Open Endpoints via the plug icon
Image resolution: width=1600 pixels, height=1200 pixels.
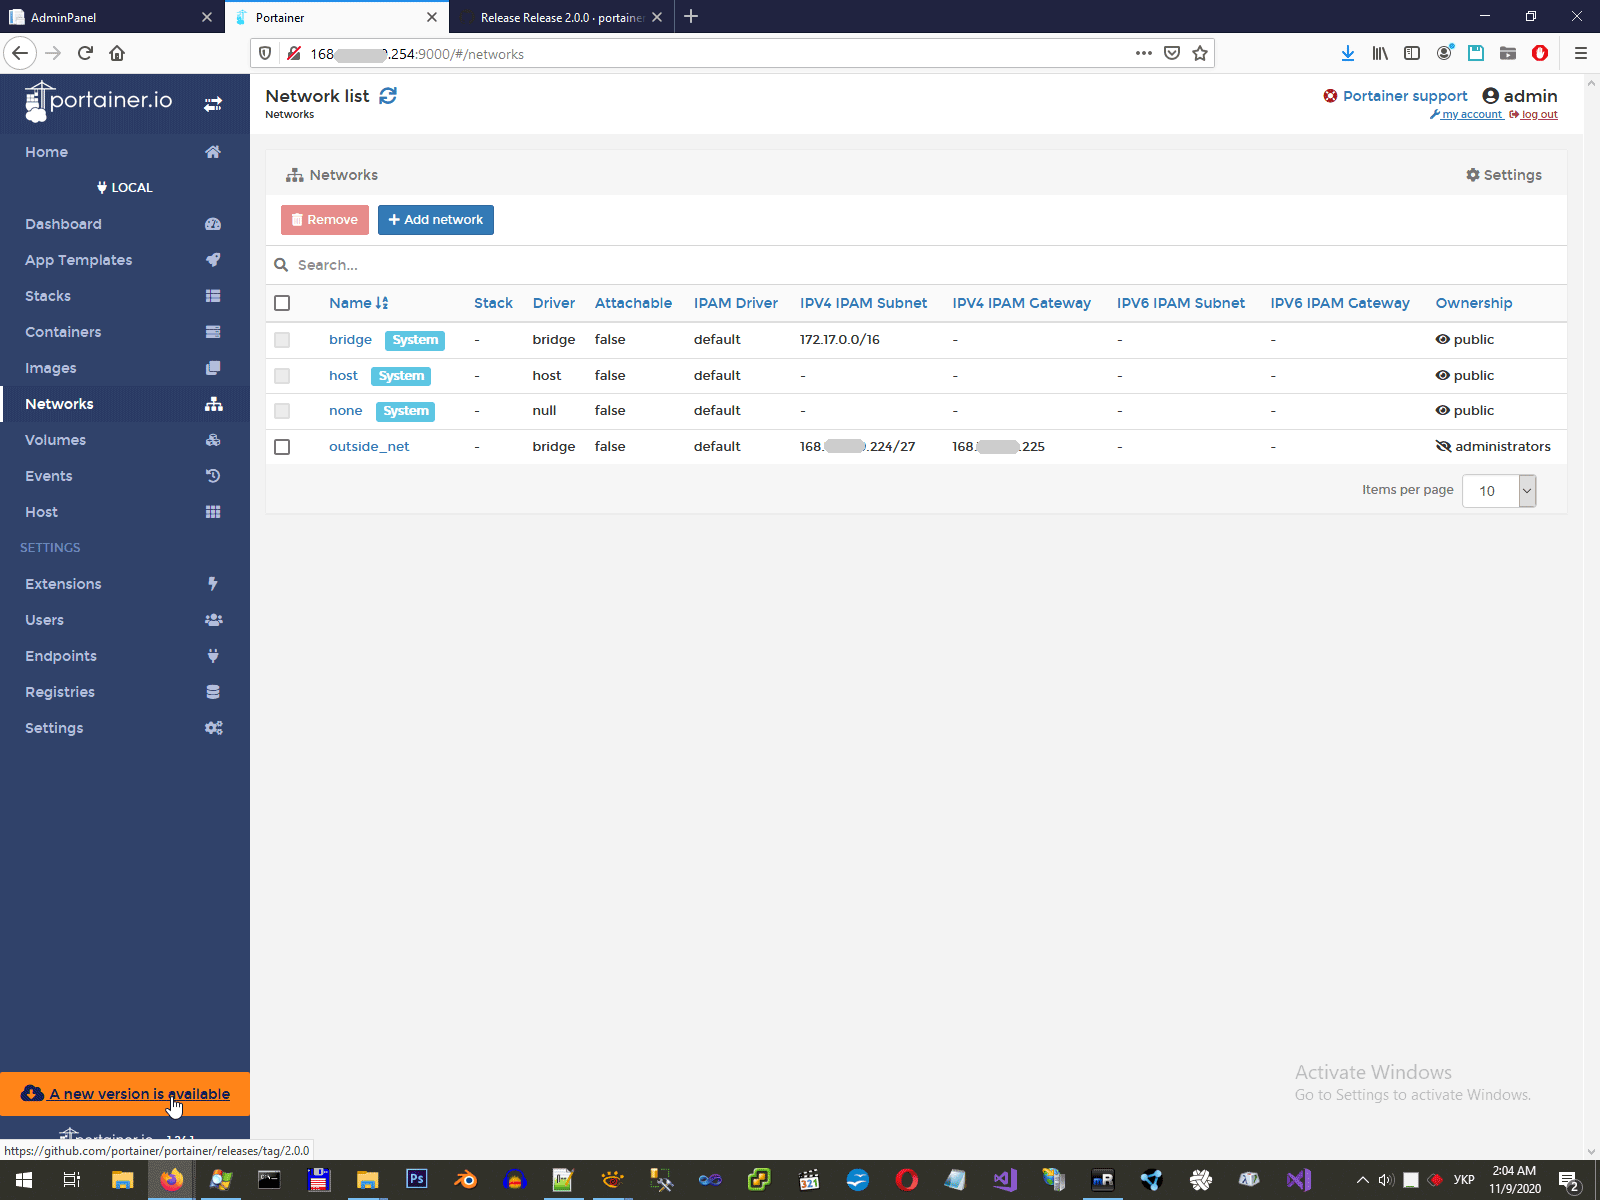(x=213, y=656)
